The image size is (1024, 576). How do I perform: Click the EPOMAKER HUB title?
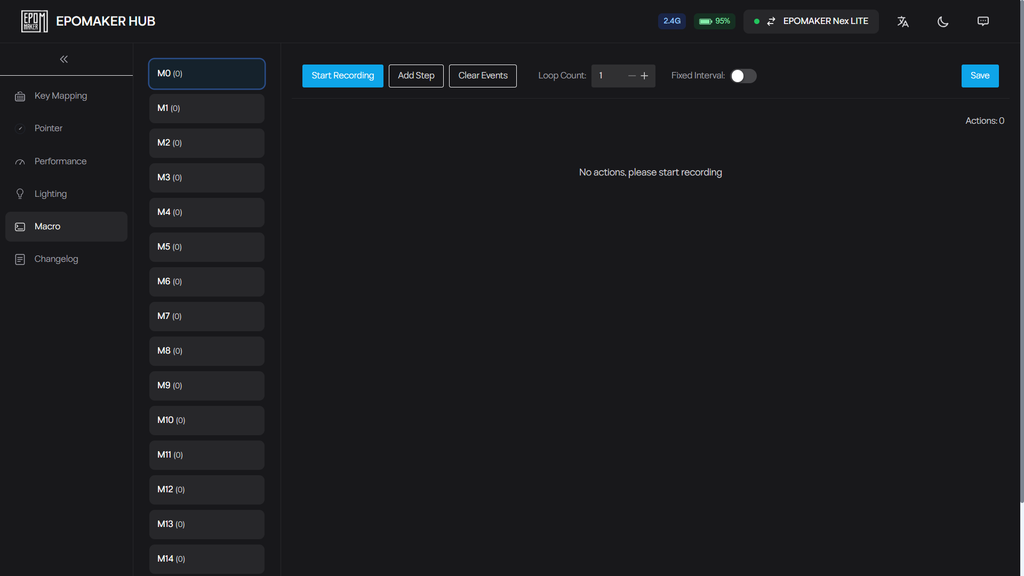click(106, 22)
